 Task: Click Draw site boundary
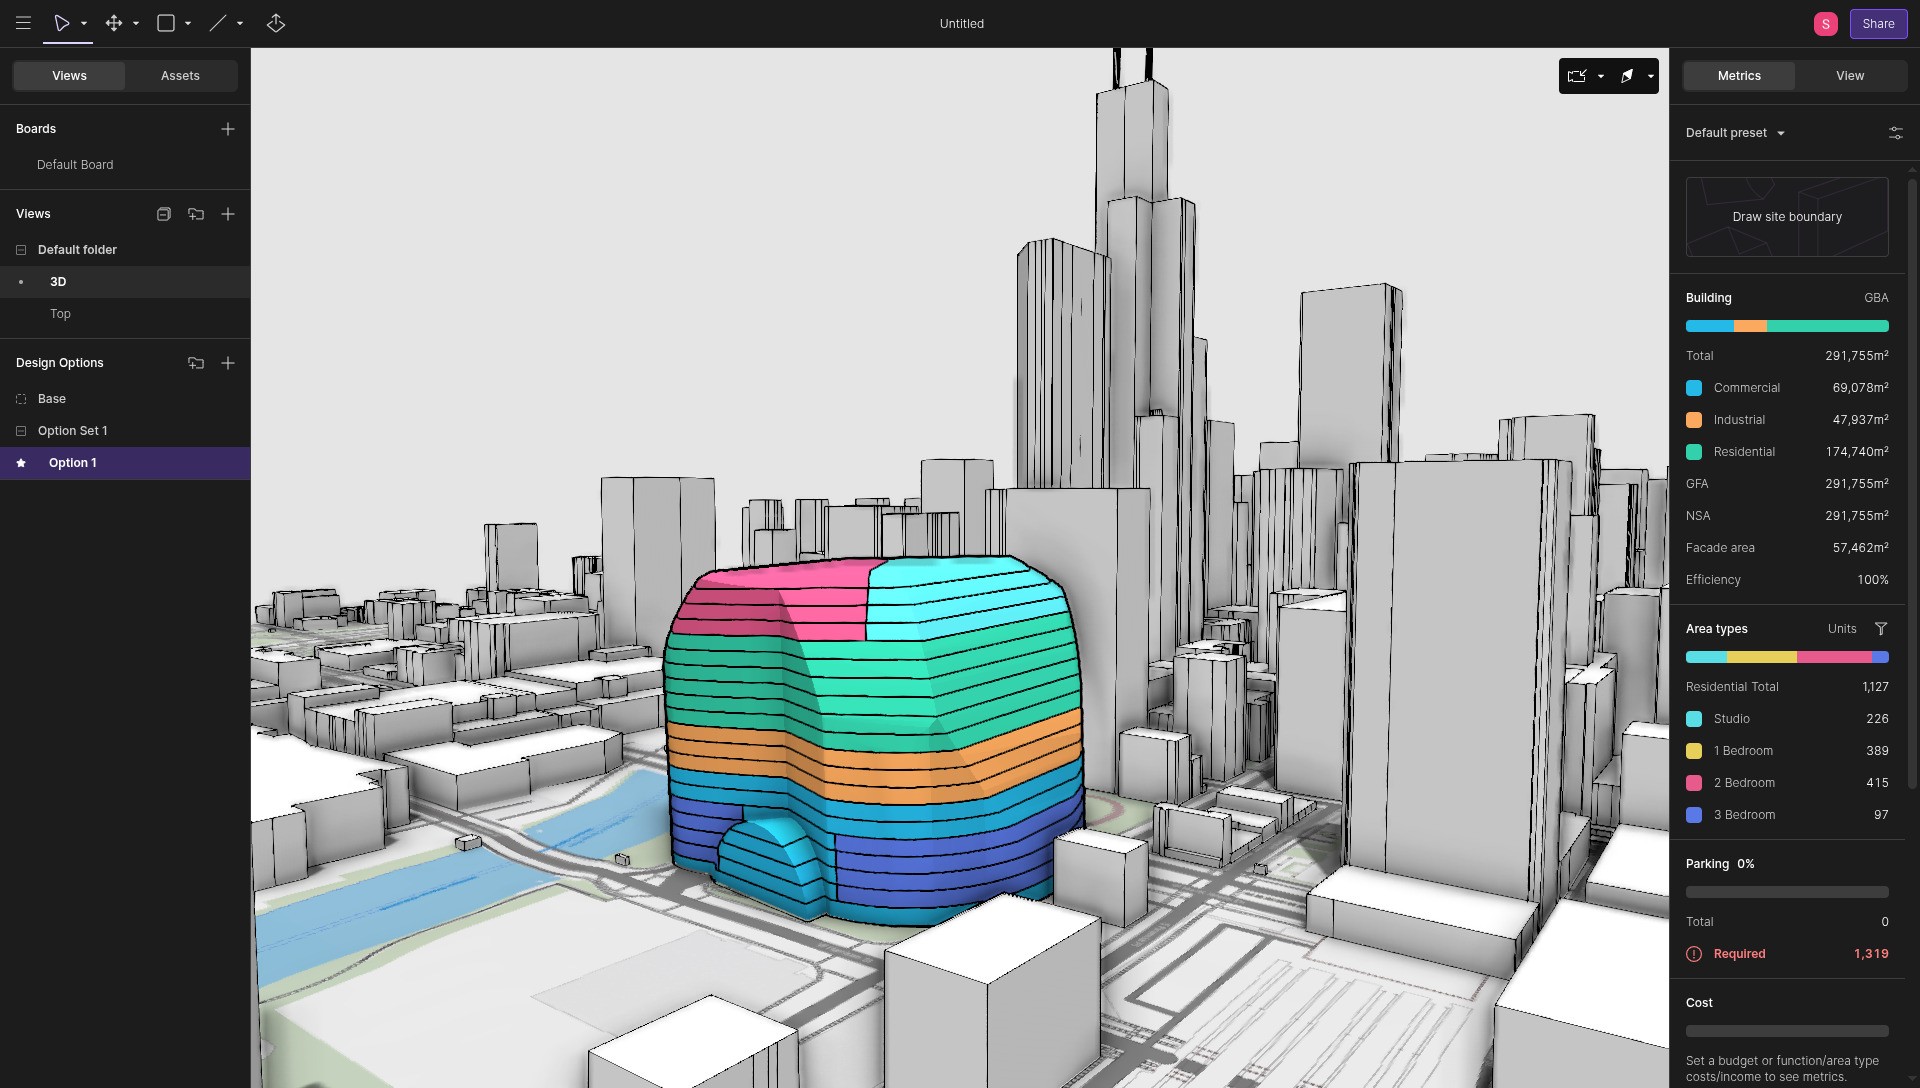click(1786, 216)
